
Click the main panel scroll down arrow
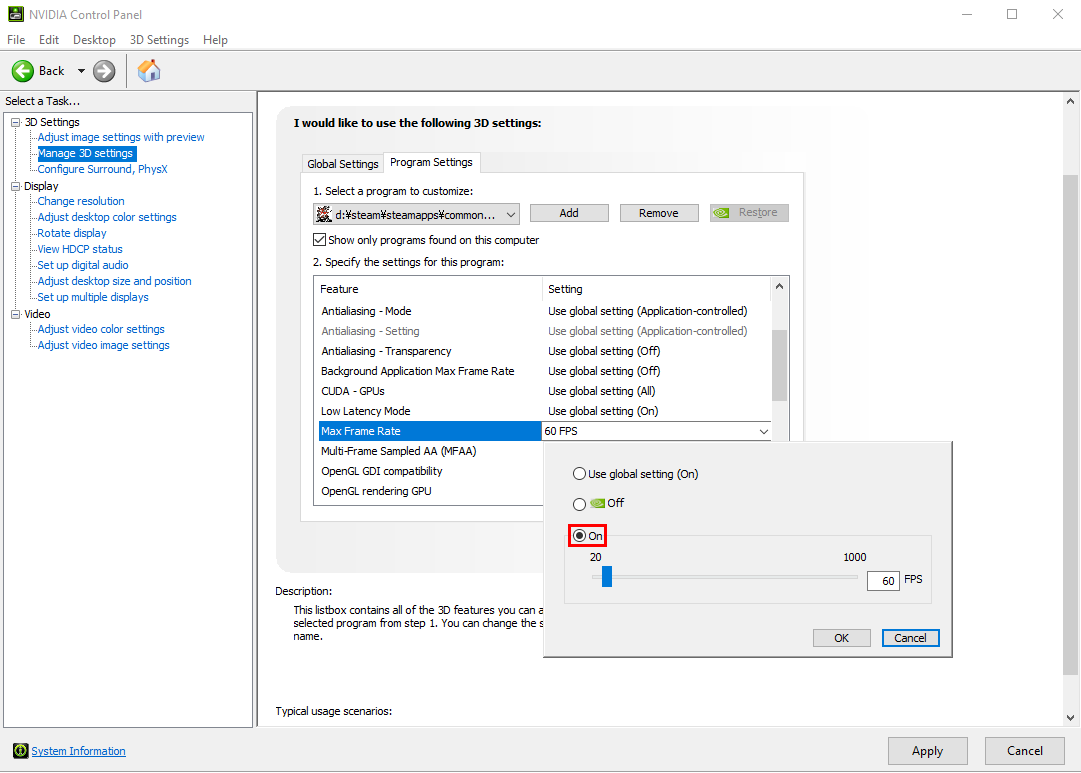coord(1070,718)
